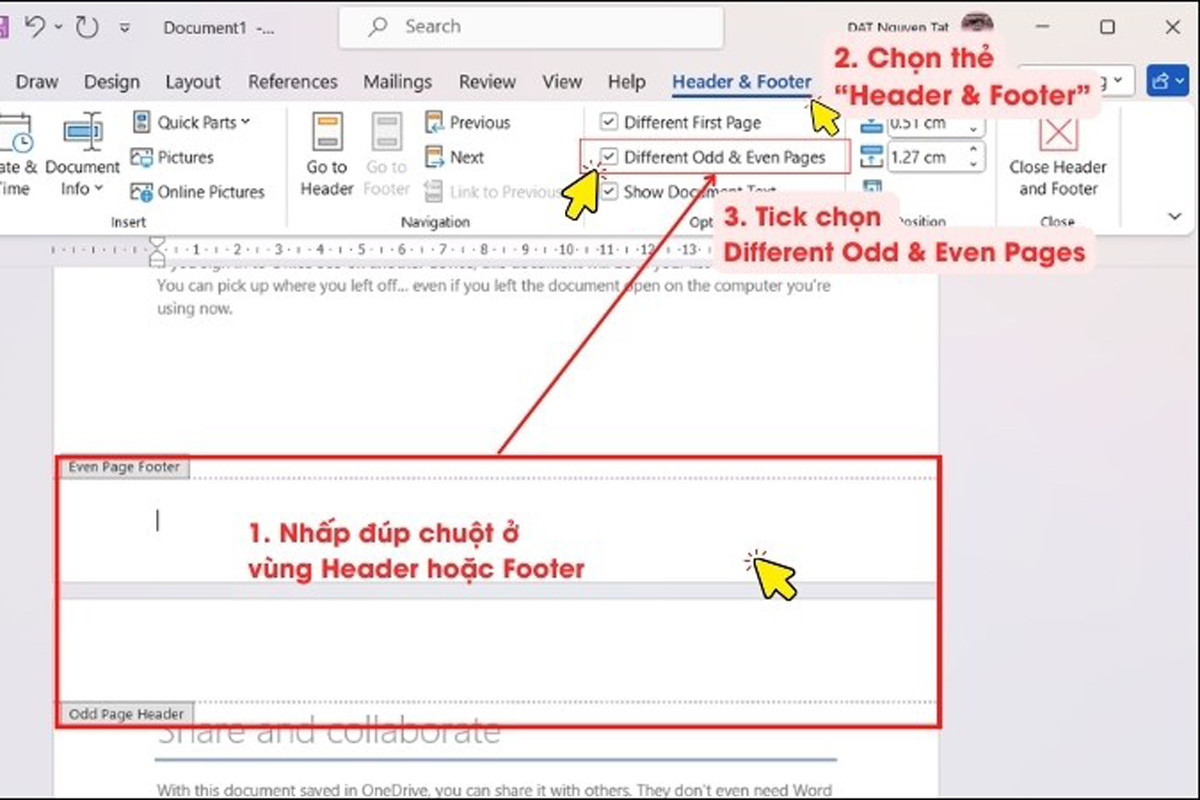Click the greyed Go to Footer icon
This screenshot has height=800, width=1200.
386,132
